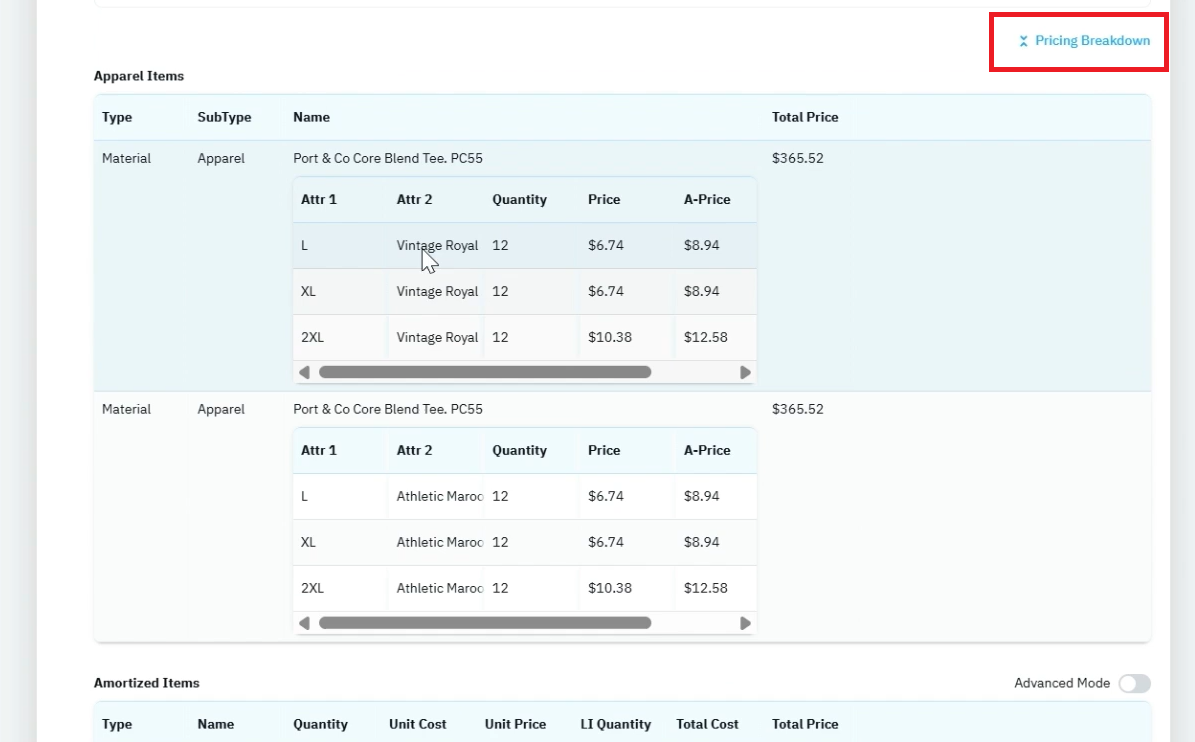This screenshot has width=1195, height=742.
Task: Click the Name header in Apparel Items
Action: coord(312,117)
